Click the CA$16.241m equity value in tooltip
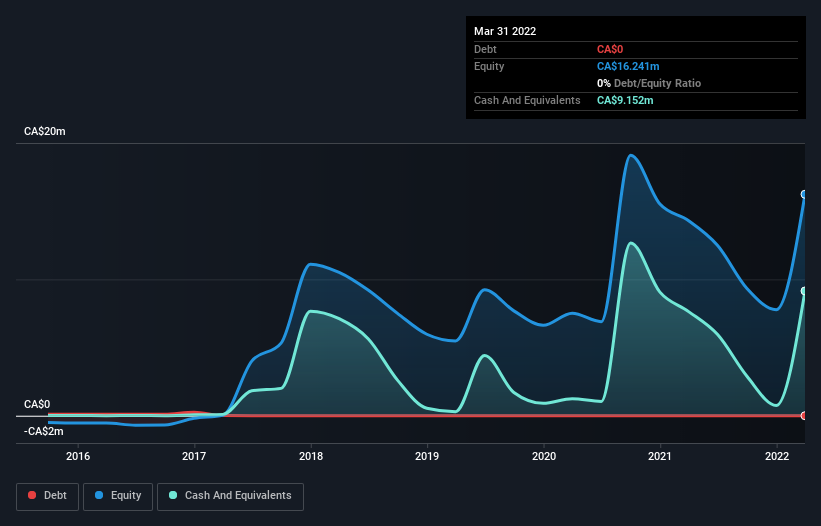 coord(628,66)
